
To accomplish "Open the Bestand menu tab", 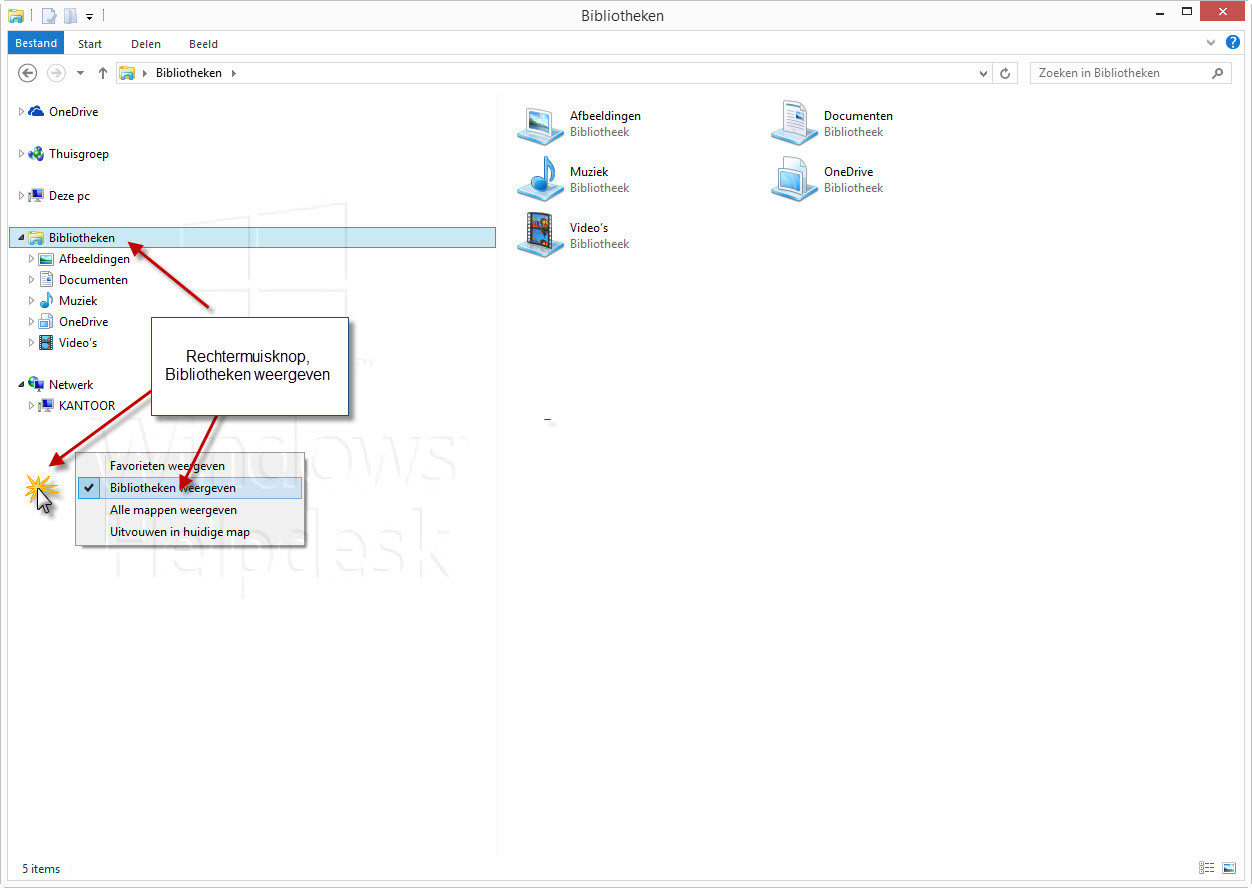I will [36, 44].
